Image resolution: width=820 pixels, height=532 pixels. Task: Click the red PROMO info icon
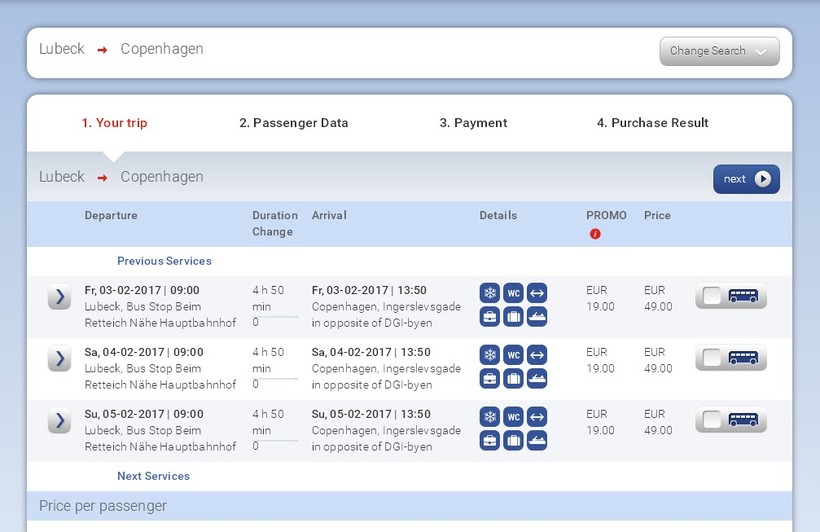coord(595,234)
